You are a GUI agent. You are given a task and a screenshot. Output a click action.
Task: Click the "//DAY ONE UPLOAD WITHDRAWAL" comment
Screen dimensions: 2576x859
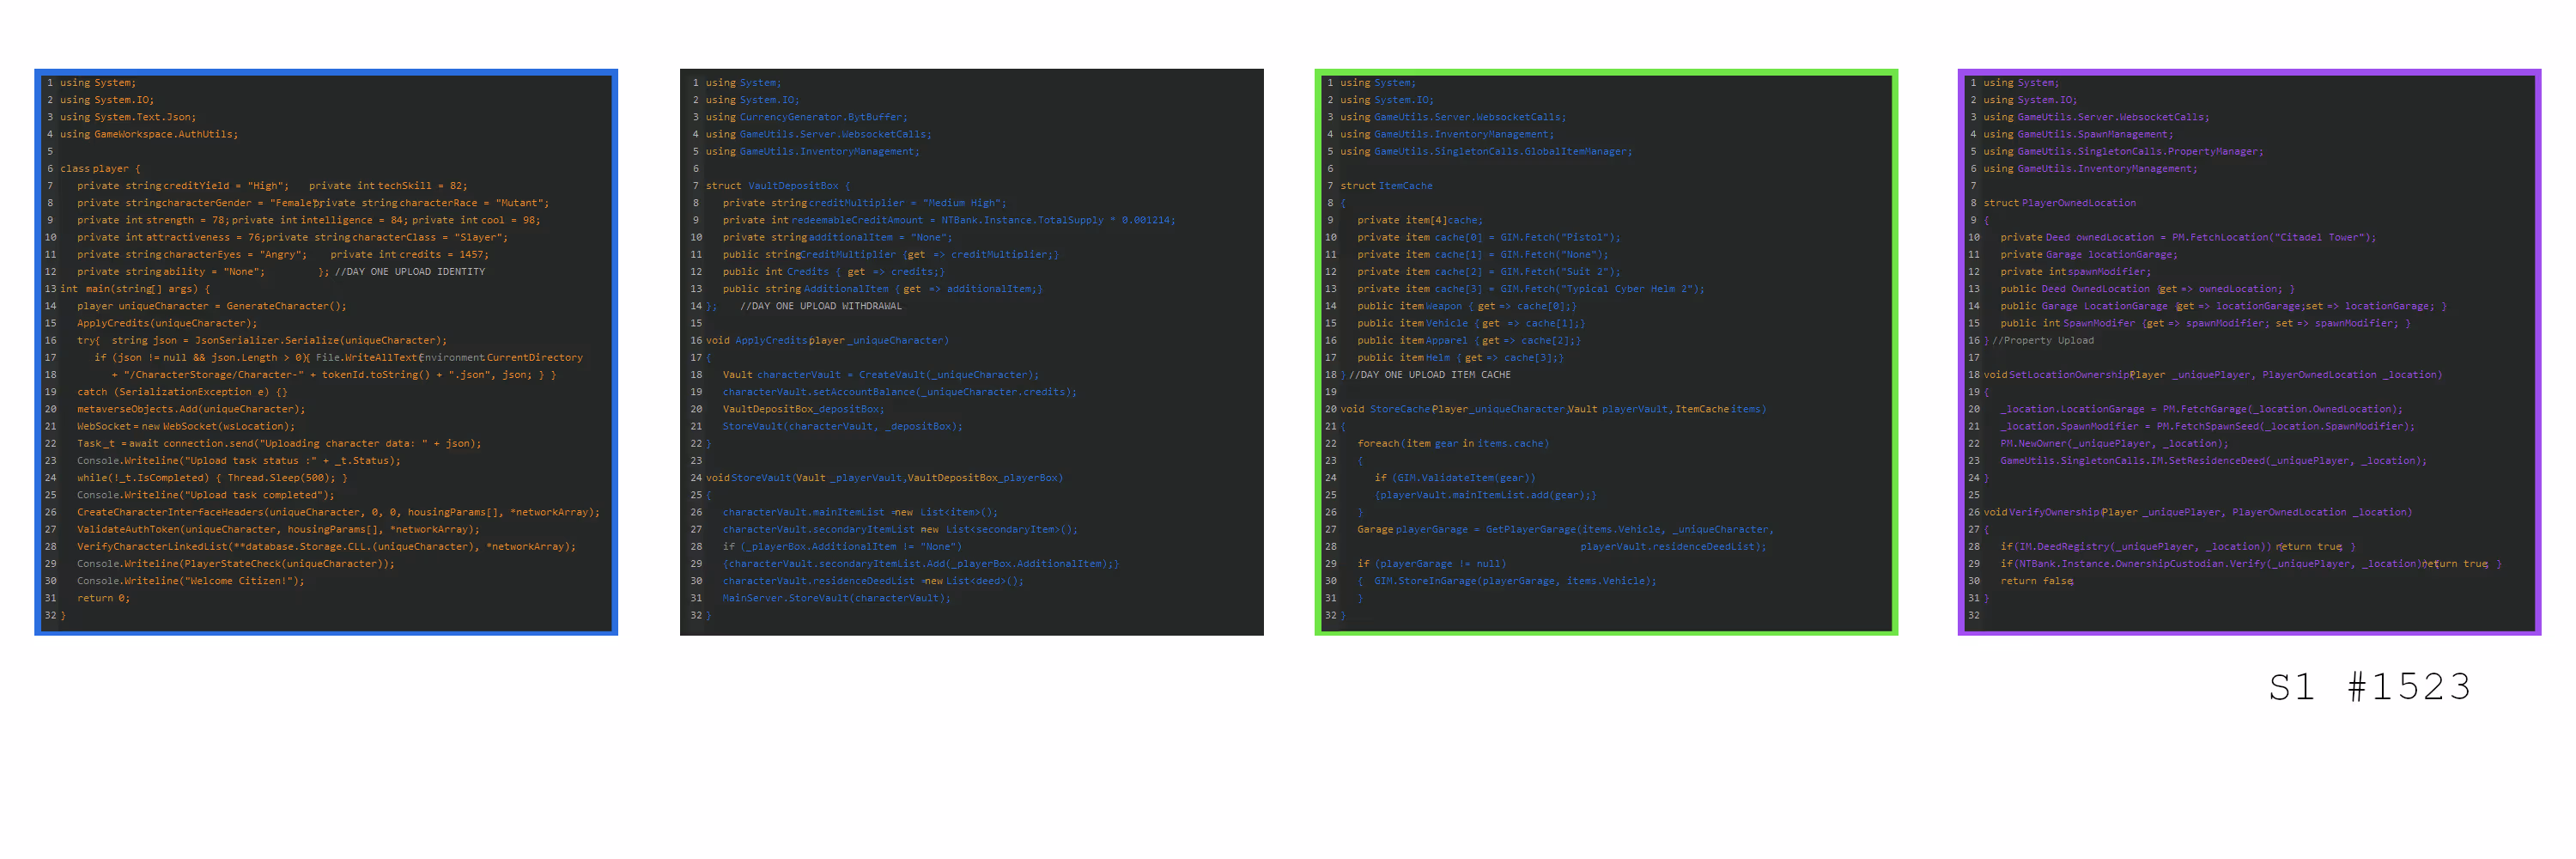point(820,306)
